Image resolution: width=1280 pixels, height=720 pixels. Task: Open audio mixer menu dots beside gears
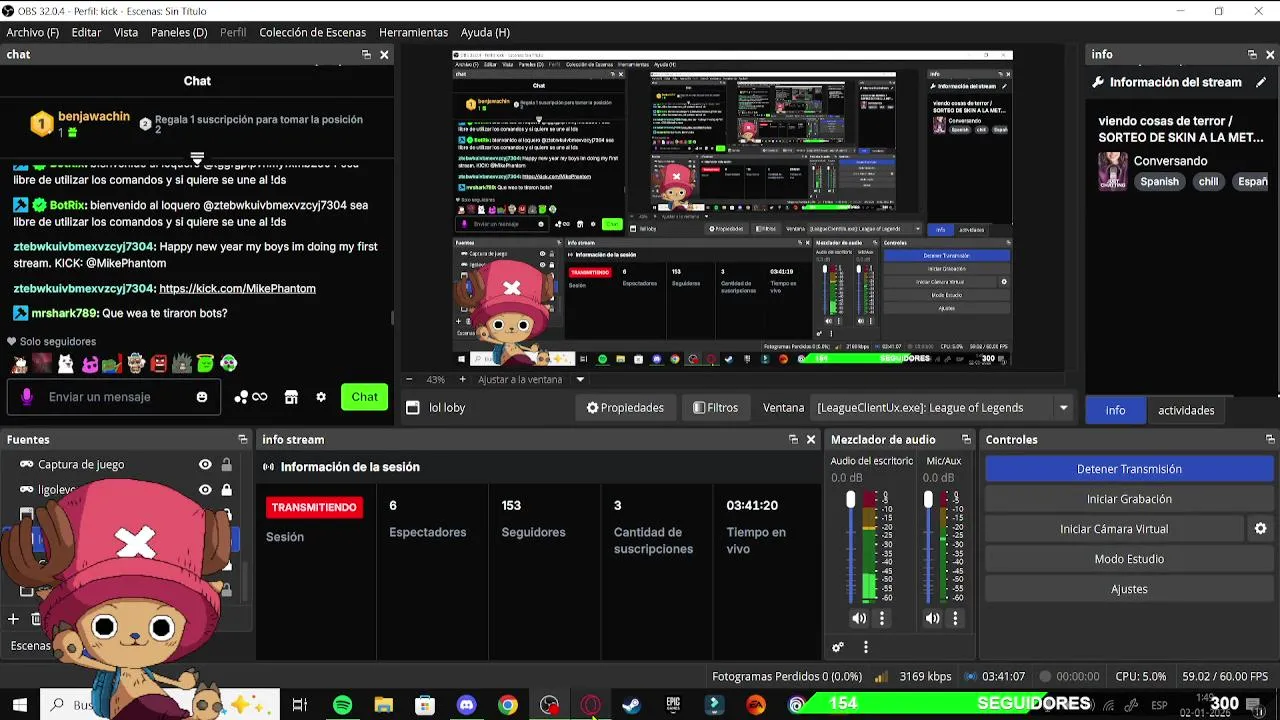coord(866,647)
